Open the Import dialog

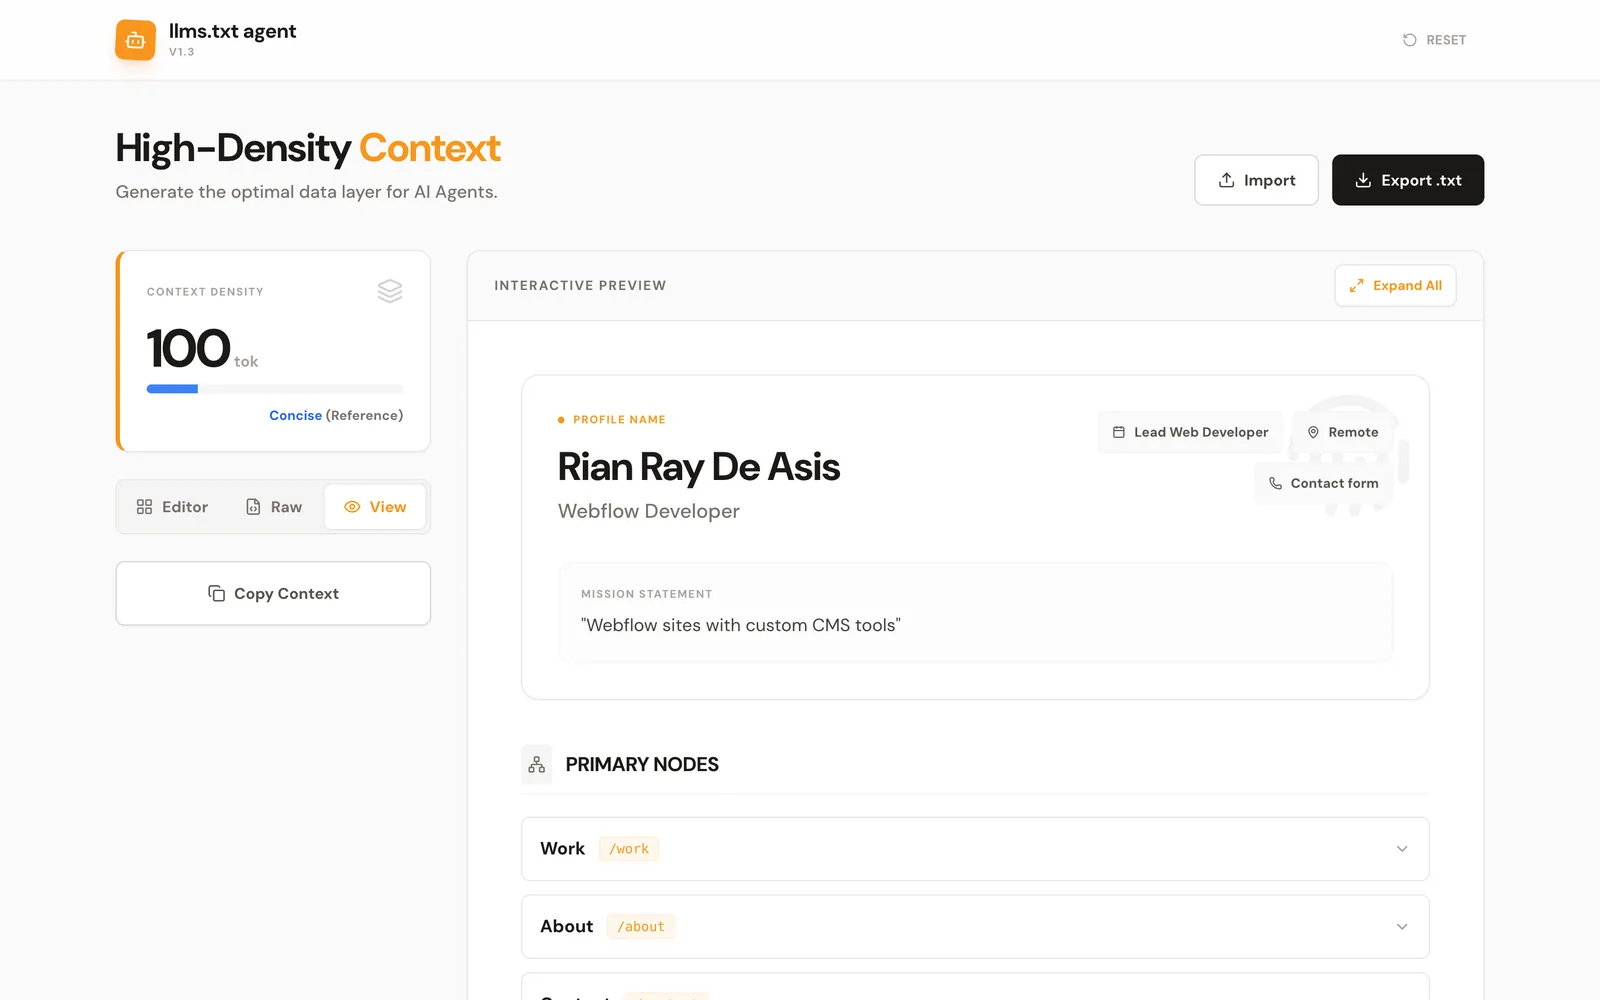coord(1256,180)
